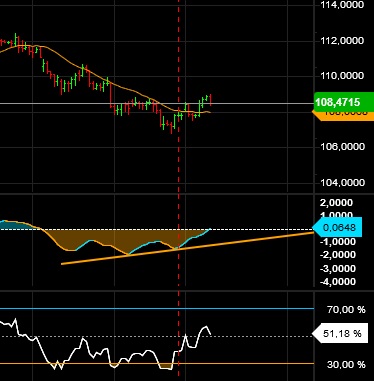Screen dimensions: 374x381
Task: Click the -2,0000 MACD axis label
Action: [x=337, y=255]
